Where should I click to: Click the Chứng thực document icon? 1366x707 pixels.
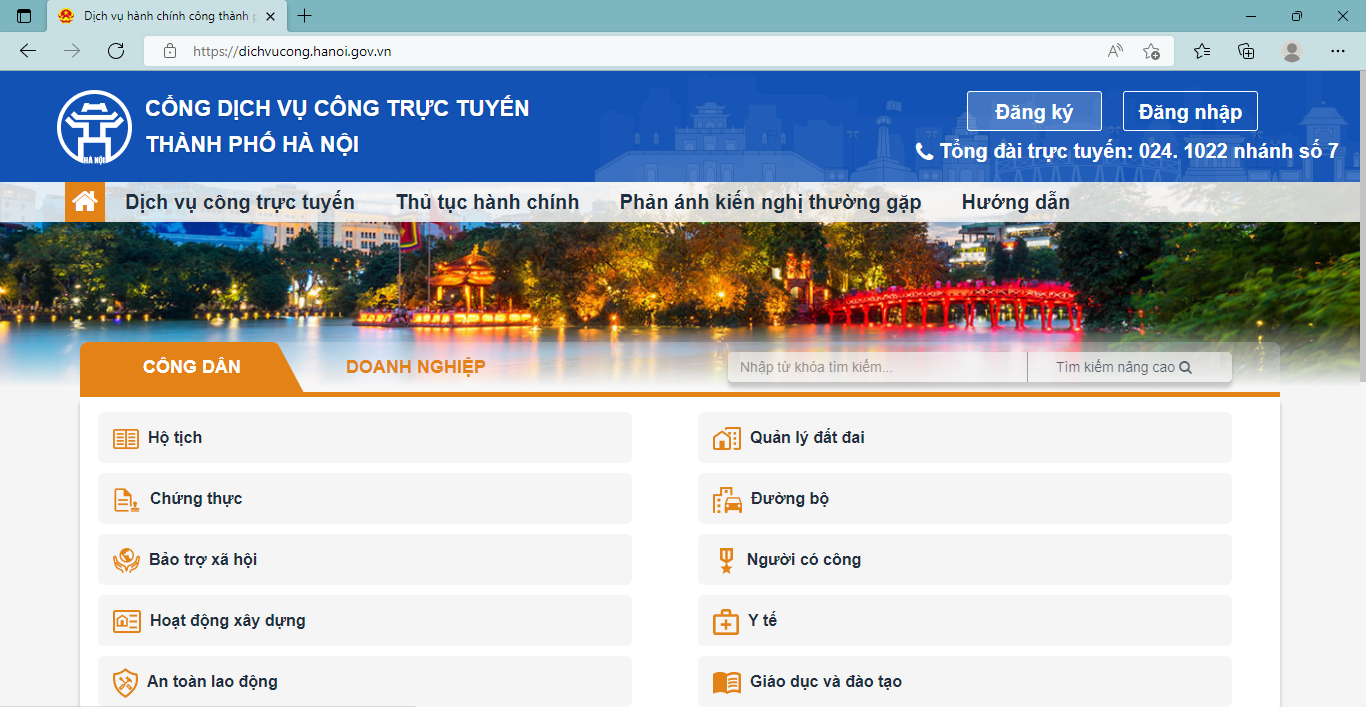tap(126, 499)
